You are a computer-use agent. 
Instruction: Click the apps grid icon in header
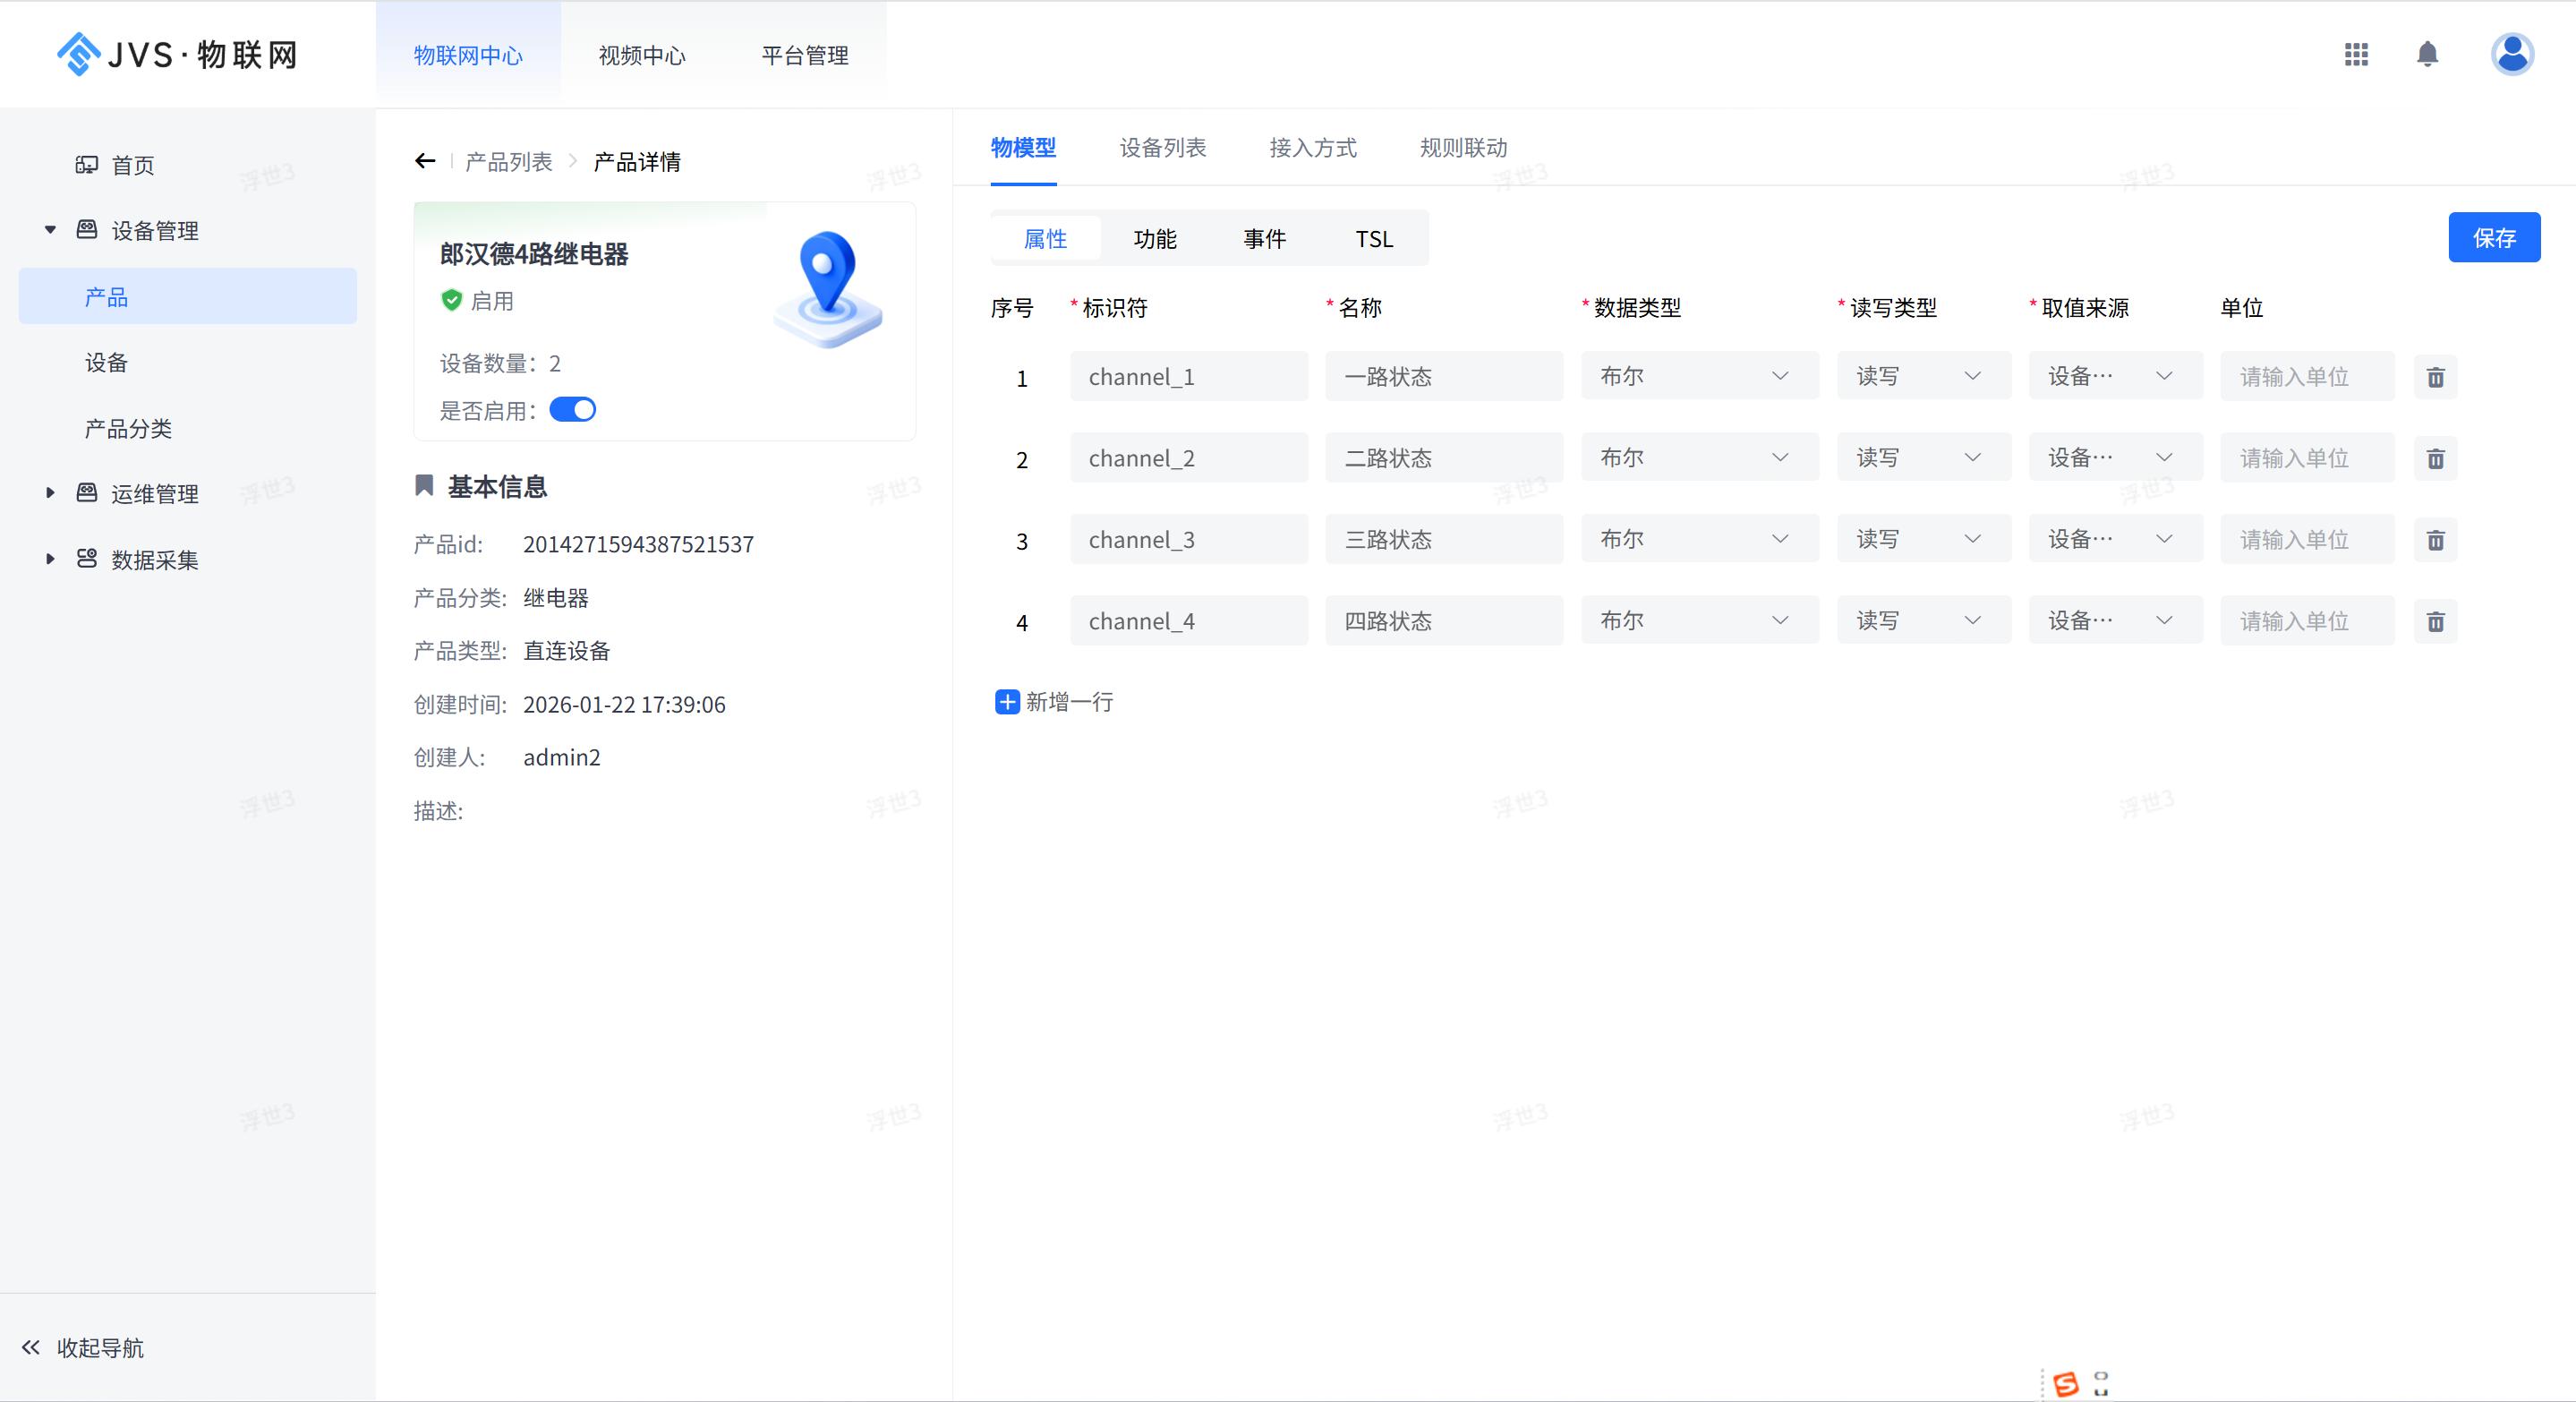pos(2356,54)
